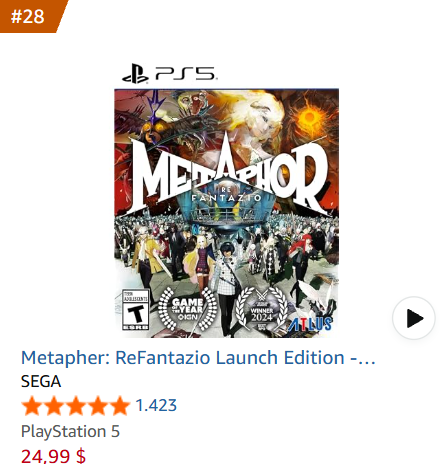Click the Winner 2024 laurel badge
Viewport: 445px width, 464px height.
click(x=262, y=309)
